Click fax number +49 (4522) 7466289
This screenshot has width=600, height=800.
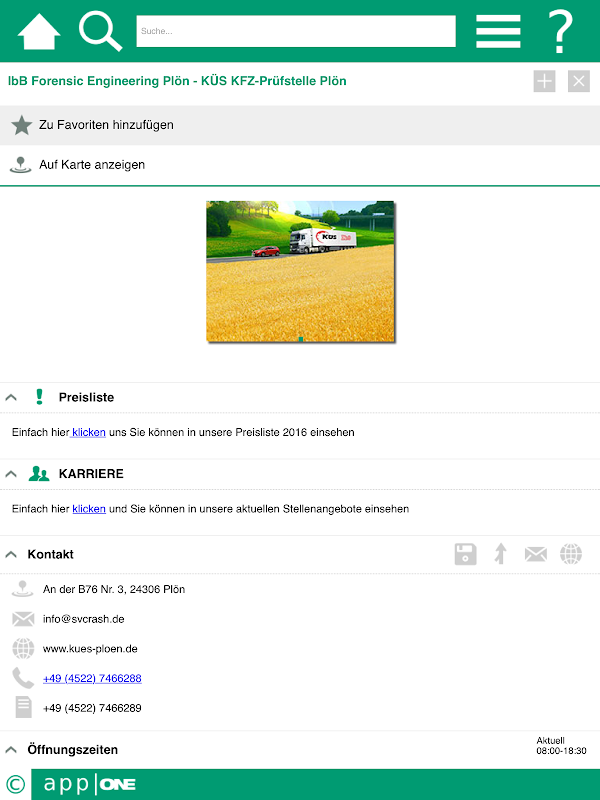[92, 708]
